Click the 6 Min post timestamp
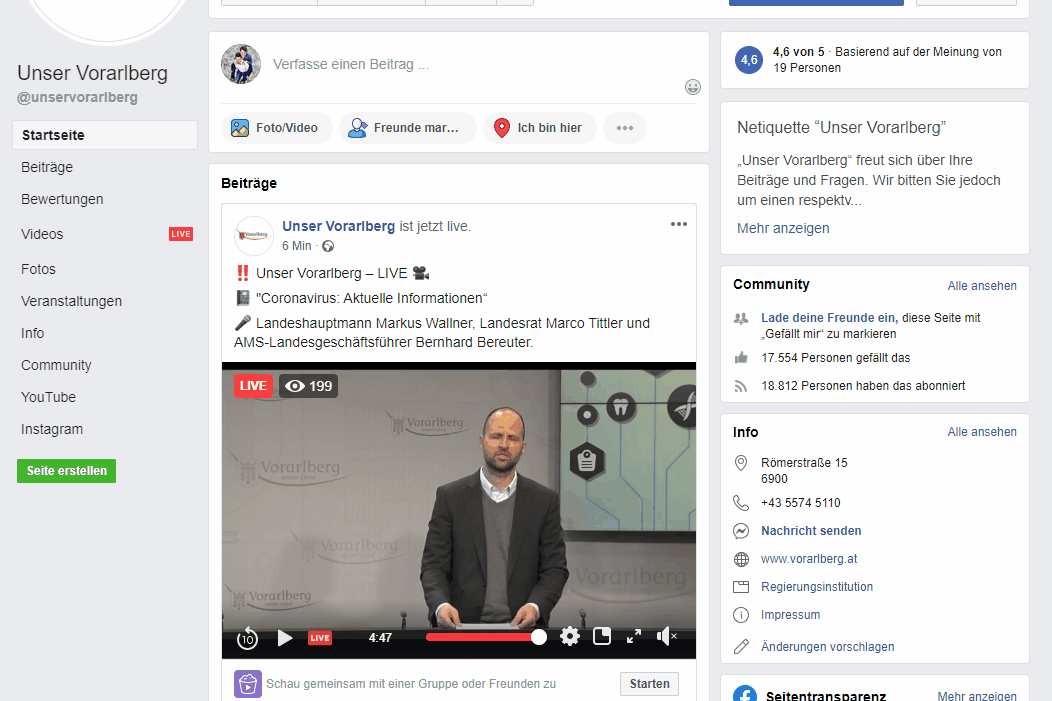Viewport: 1052px width, 701px height. click(297, 246)
